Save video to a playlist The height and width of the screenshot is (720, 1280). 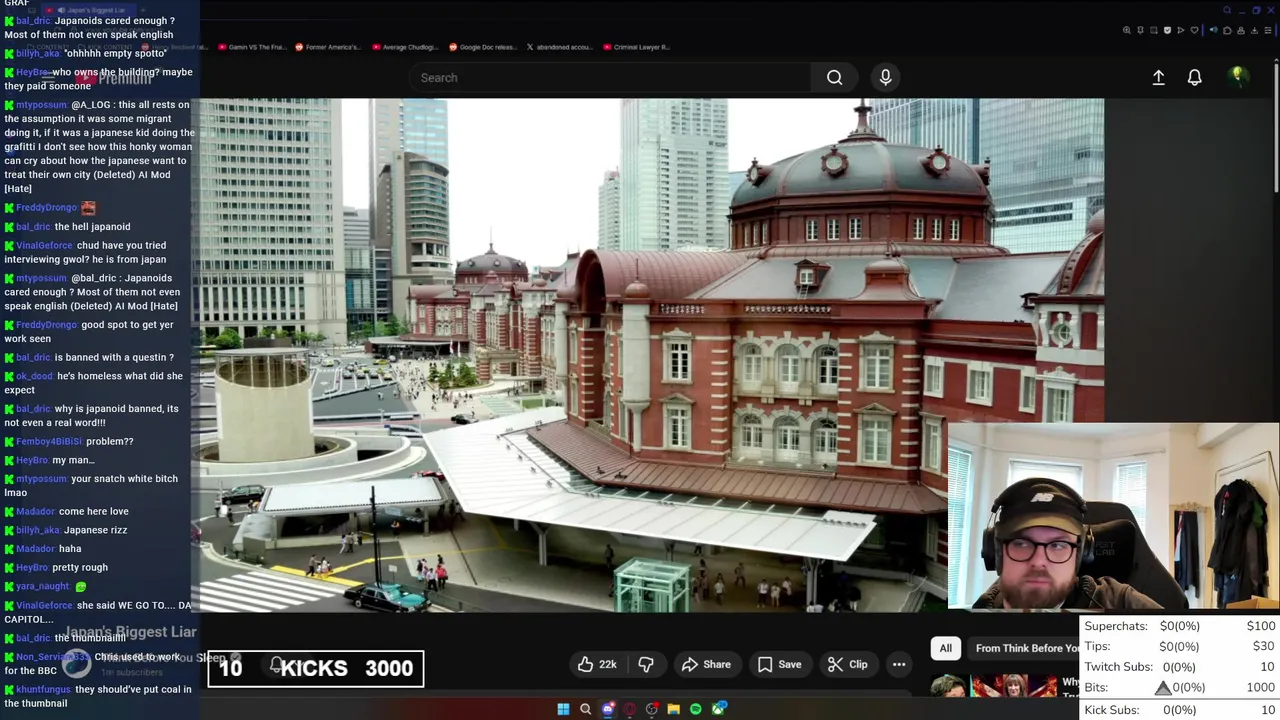pyautogui.click(x=779, y=664)
